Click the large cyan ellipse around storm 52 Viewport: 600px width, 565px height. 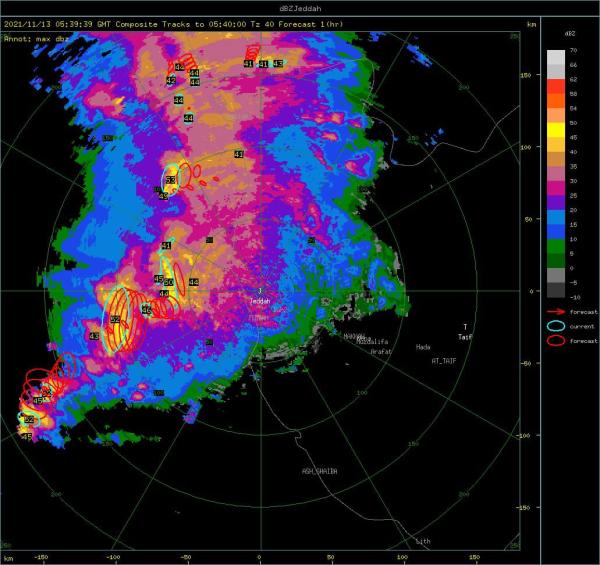point(117,319)
